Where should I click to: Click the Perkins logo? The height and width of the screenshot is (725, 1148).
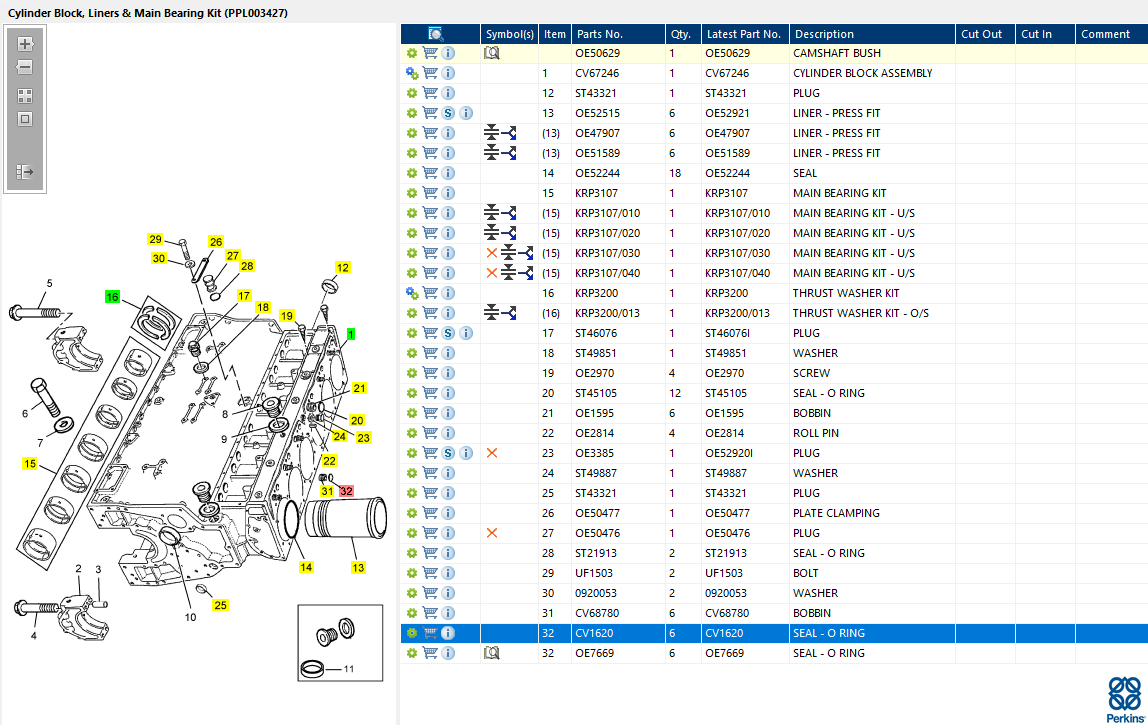click(1125, 699)
